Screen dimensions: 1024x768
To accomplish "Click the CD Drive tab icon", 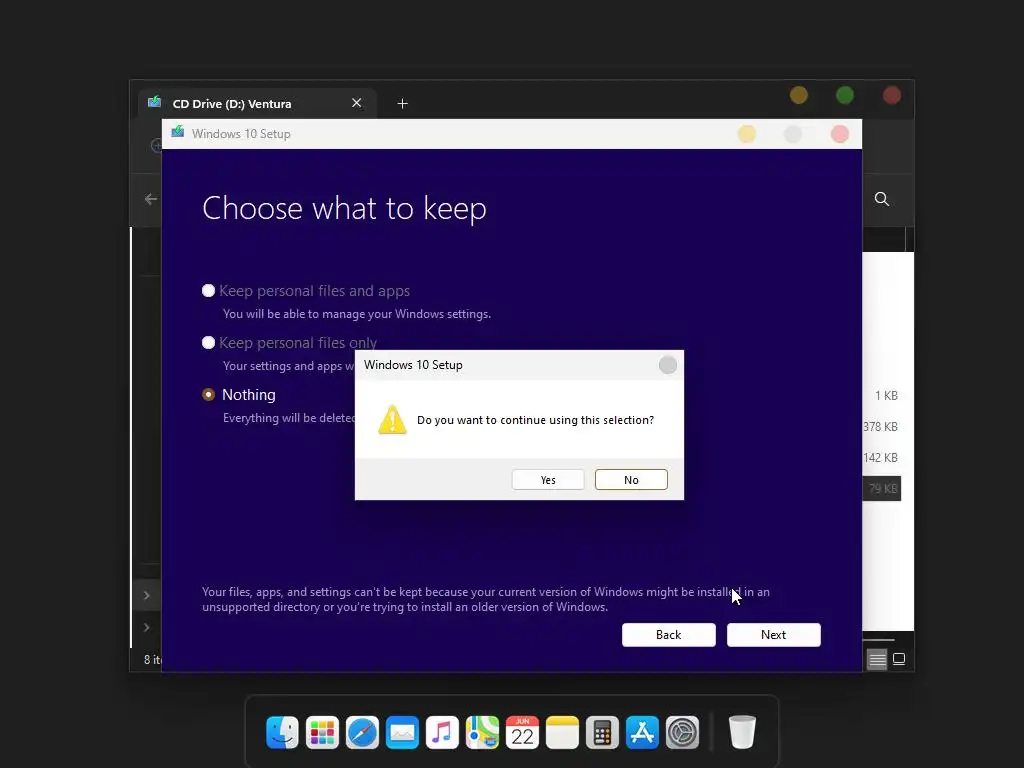I will pos(155,102).
